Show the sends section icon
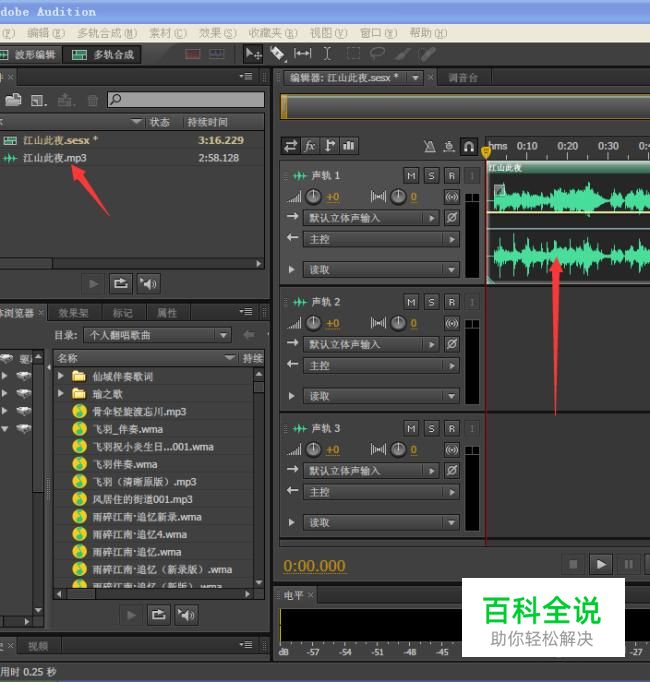Image resolution: width=650 pixels, height=682 pixels. 329,146
